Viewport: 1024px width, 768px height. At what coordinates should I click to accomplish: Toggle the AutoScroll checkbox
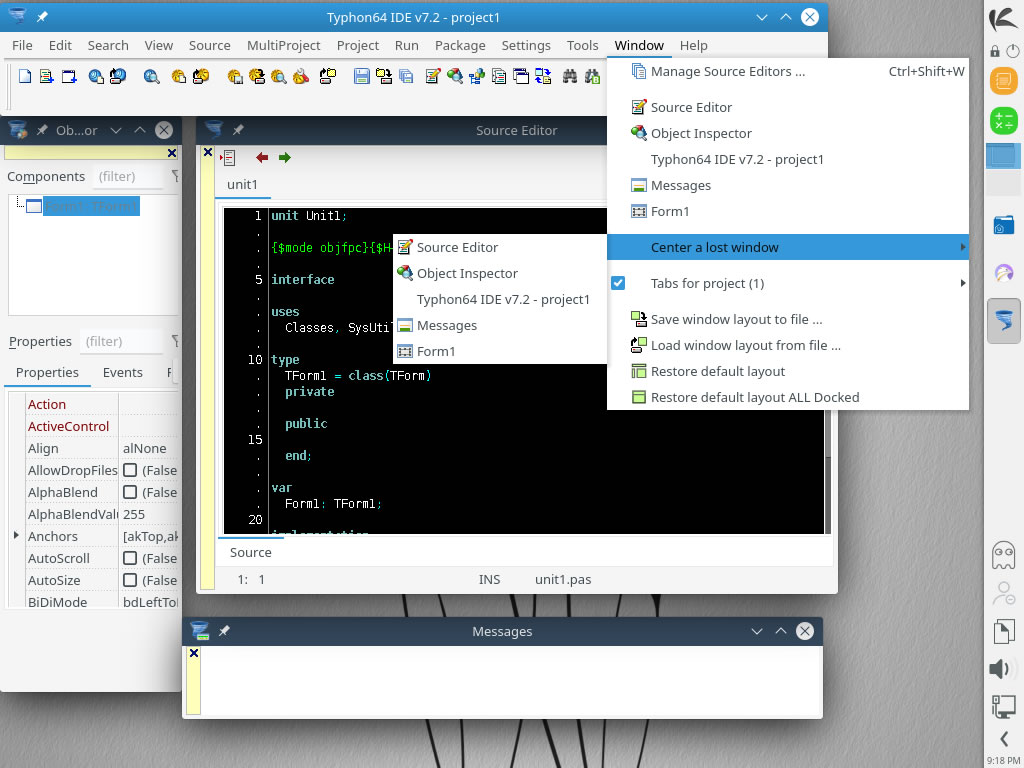tap(130, 558)
